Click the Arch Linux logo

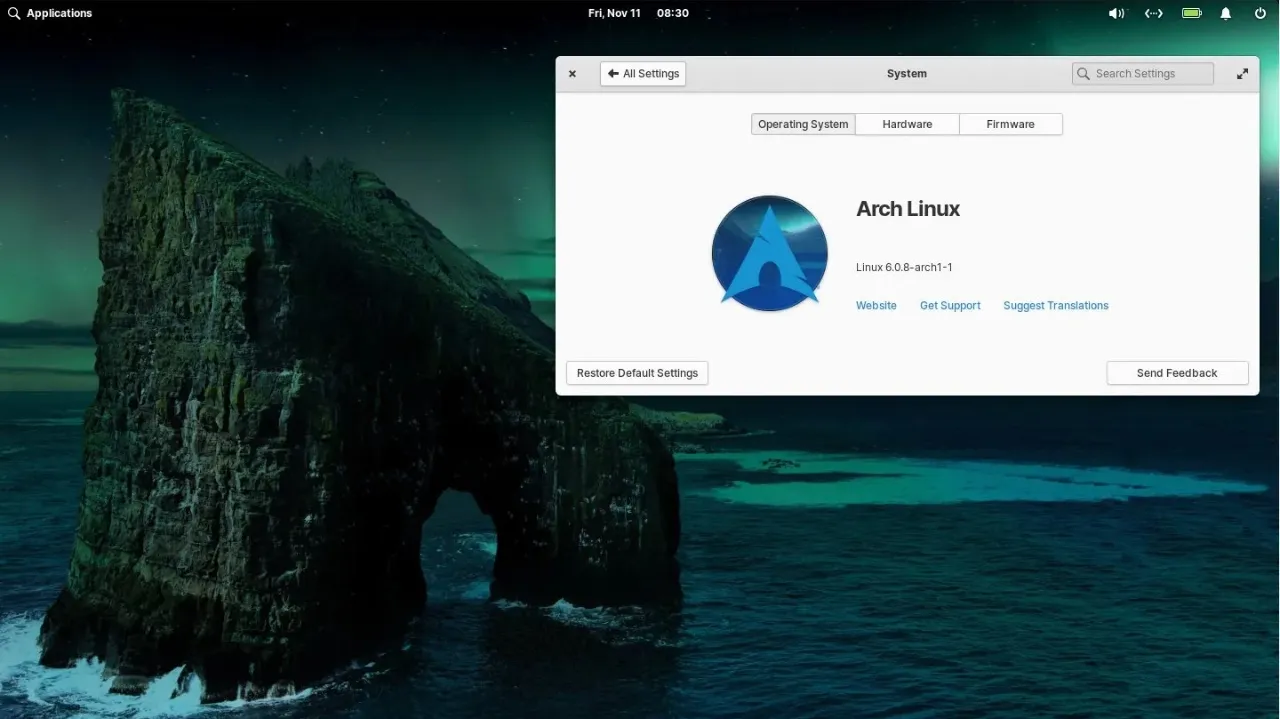770,252
